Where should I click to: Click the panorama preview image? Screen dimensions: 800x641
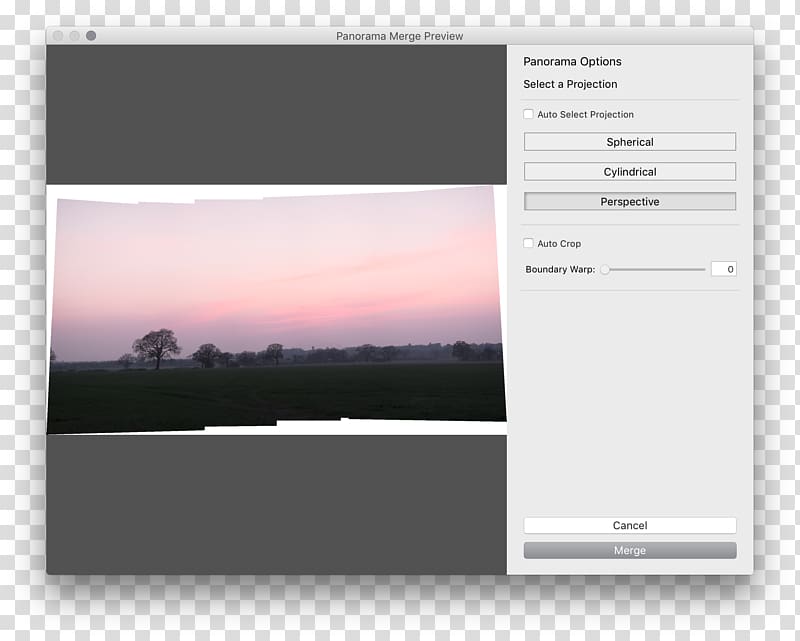276,310
